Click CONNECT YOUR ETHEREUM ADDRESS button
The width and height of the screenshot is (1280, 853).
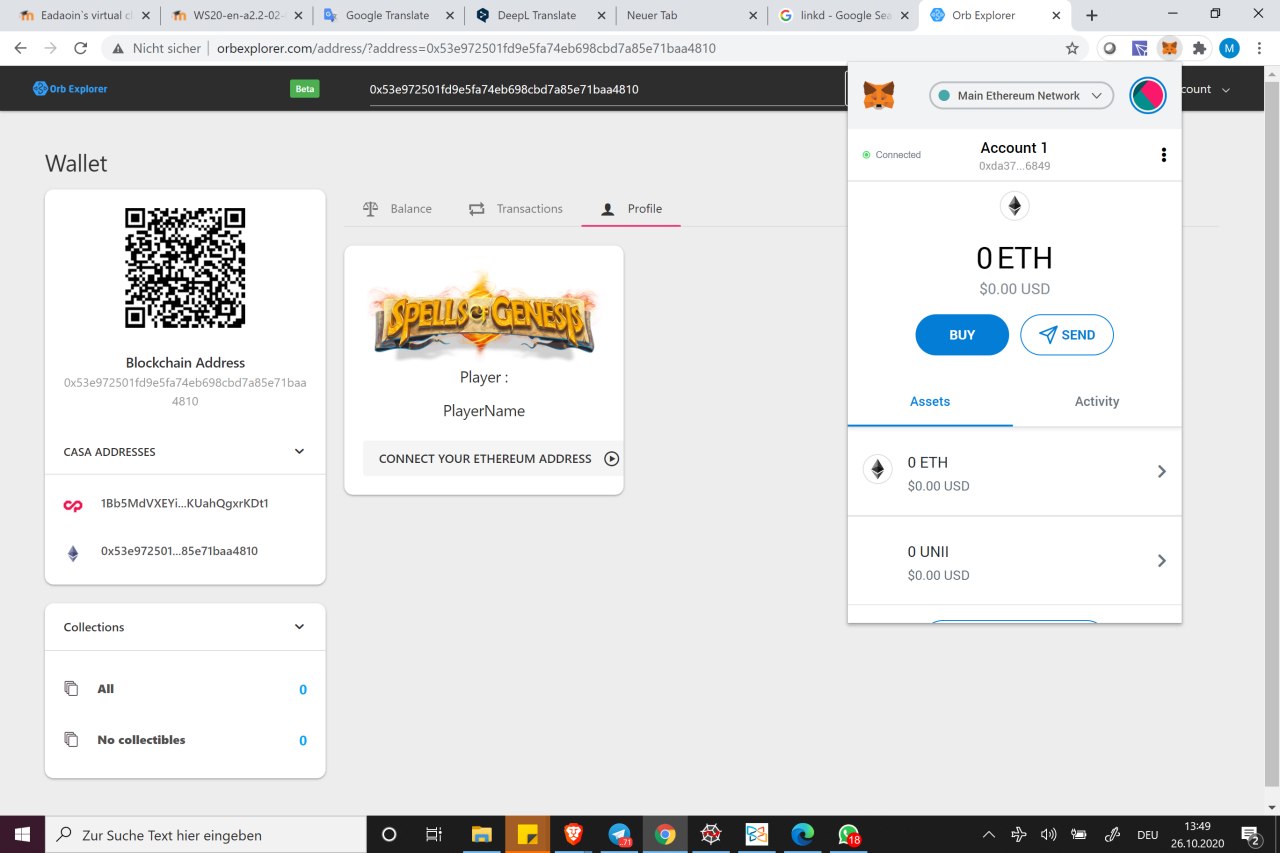(493, 459)
